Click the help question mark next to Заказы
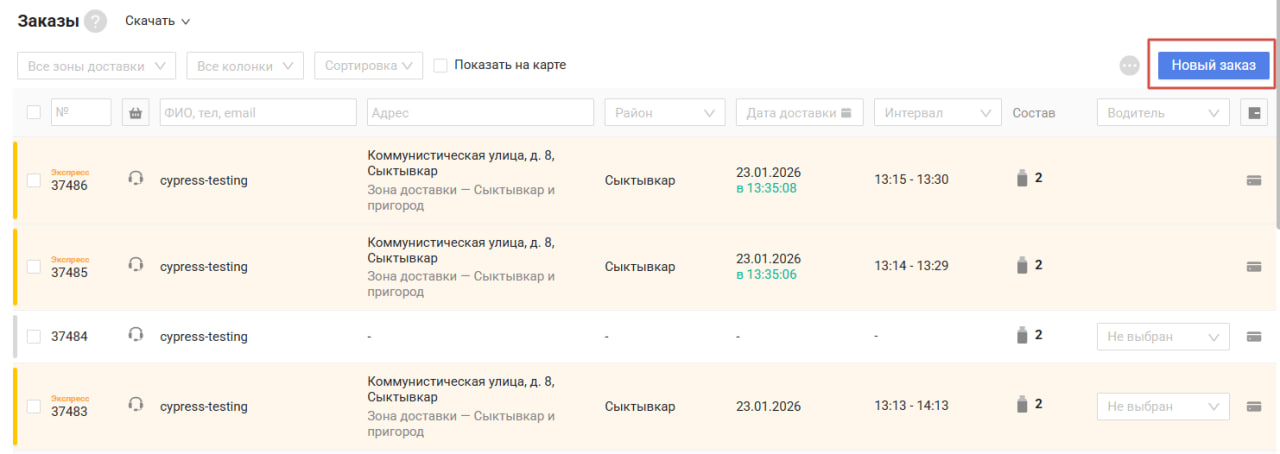The image size is (1280, 454). [x=95, y=21]
